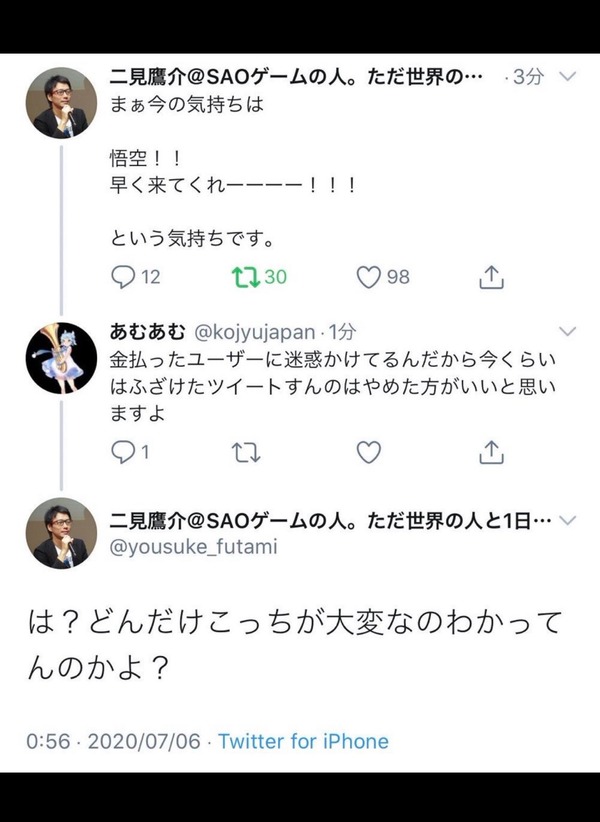Screen dimensions: 600x822
Task: Open the 悟空 tweet text body
Action: click(x=234, y=171)
